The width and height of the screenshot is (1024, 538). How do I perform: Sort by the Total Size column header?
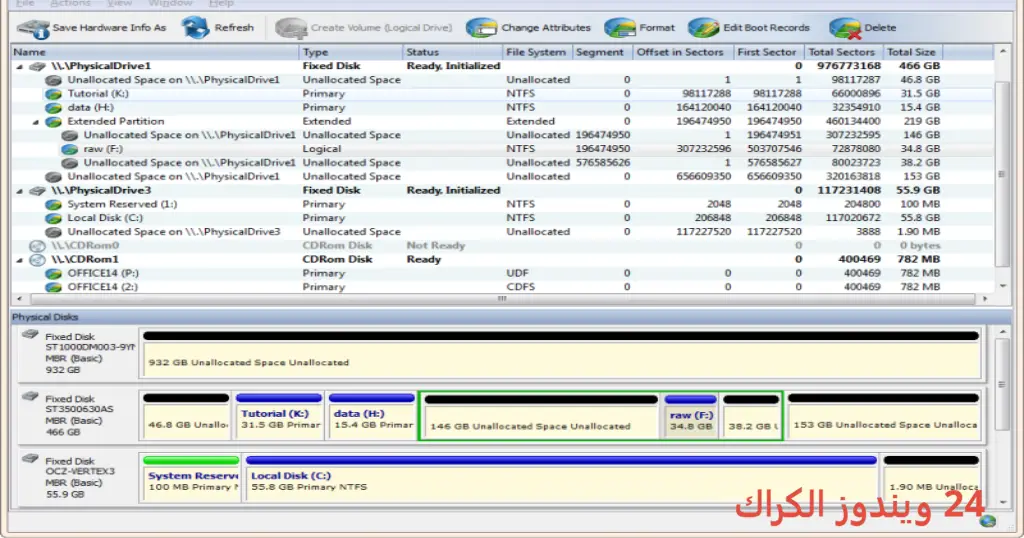click(912, 52)
